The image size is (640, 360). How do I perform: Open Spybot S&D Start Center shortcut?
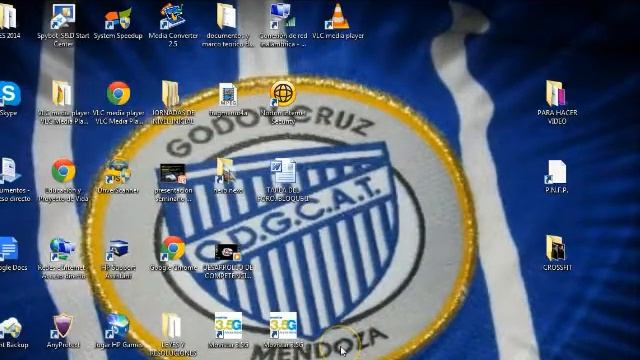pos(63,17)
